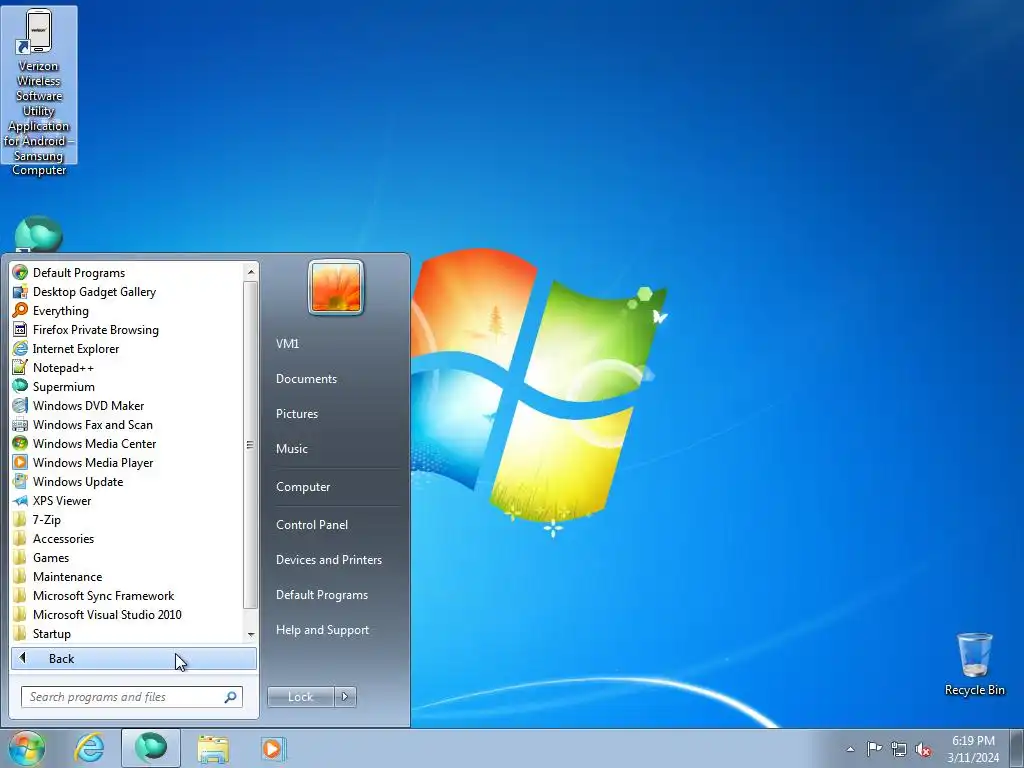Open Notepad++ icon
Screen dimensions: 1024x768
pos(20,367)
